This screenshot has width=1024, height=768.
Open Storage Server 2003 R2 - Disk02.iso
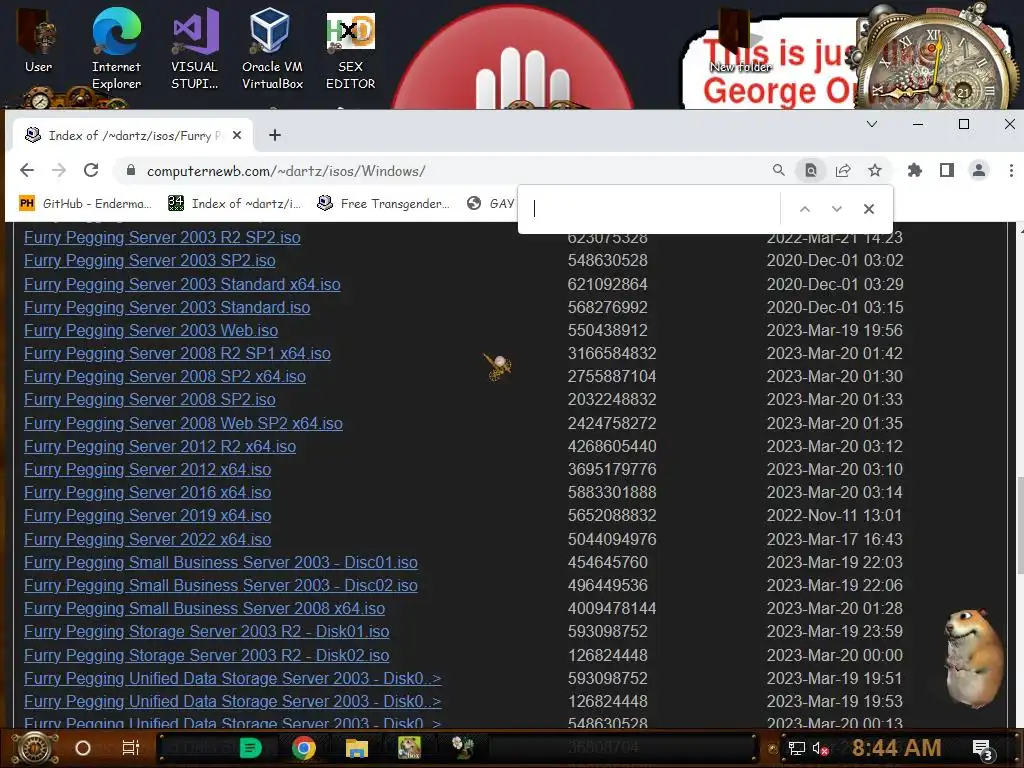[206, 655]
